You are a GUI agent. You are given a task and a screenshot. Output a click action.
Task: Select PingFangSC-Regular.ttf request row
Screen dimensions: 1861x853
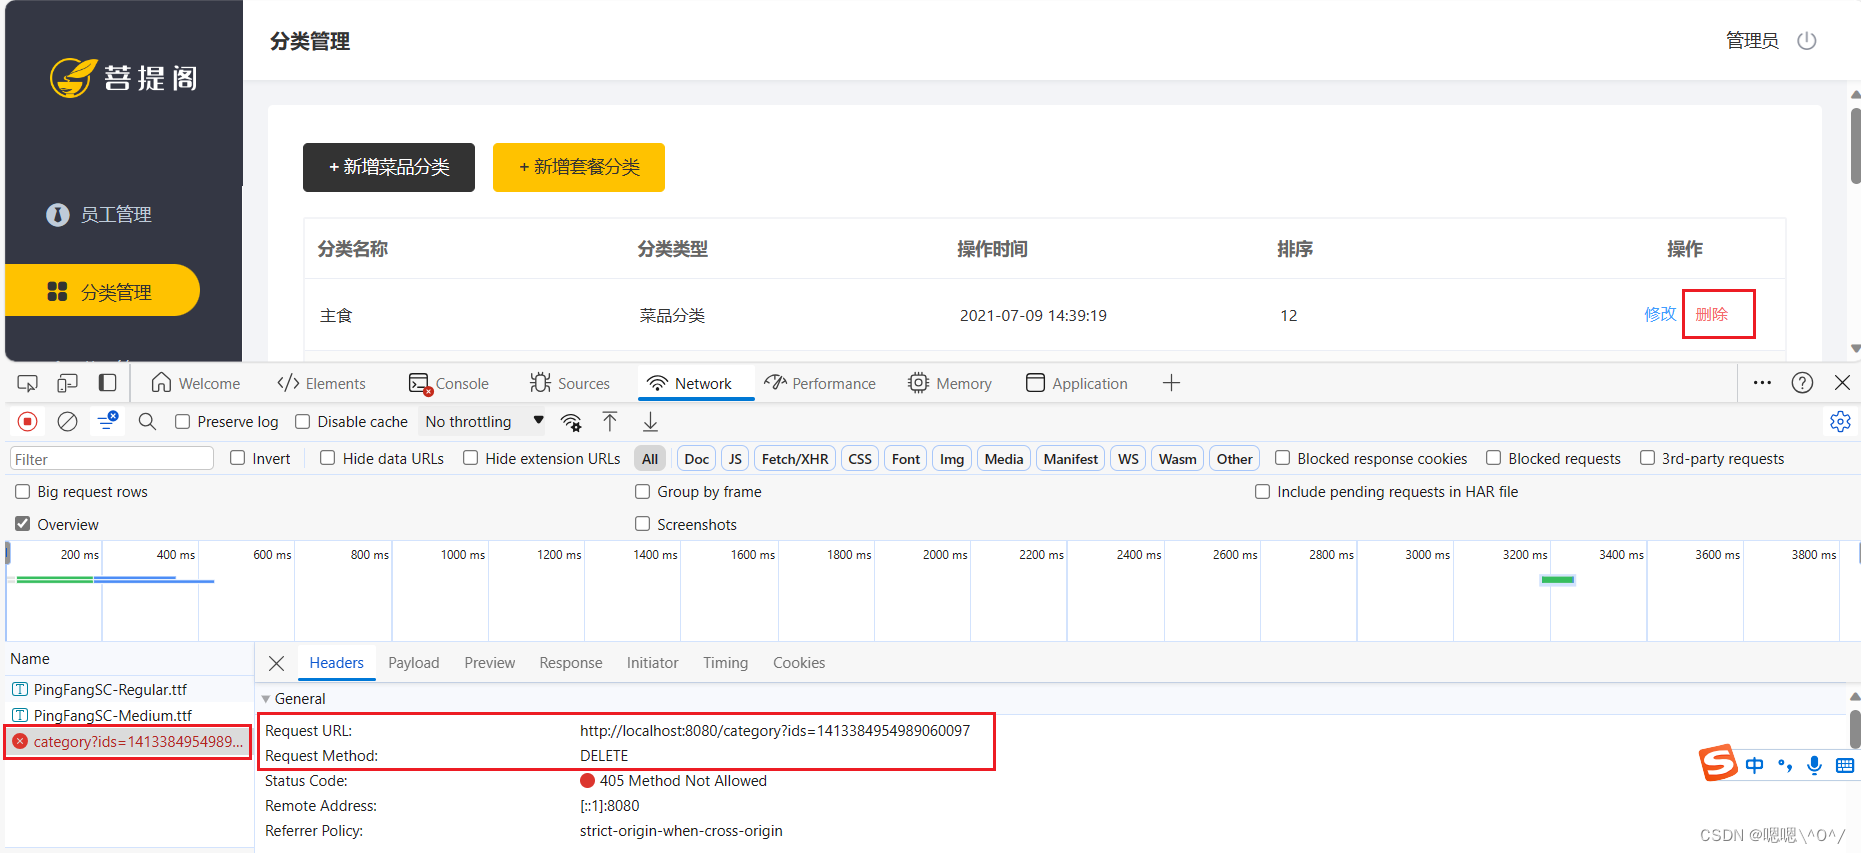click(x=128, y=689)
